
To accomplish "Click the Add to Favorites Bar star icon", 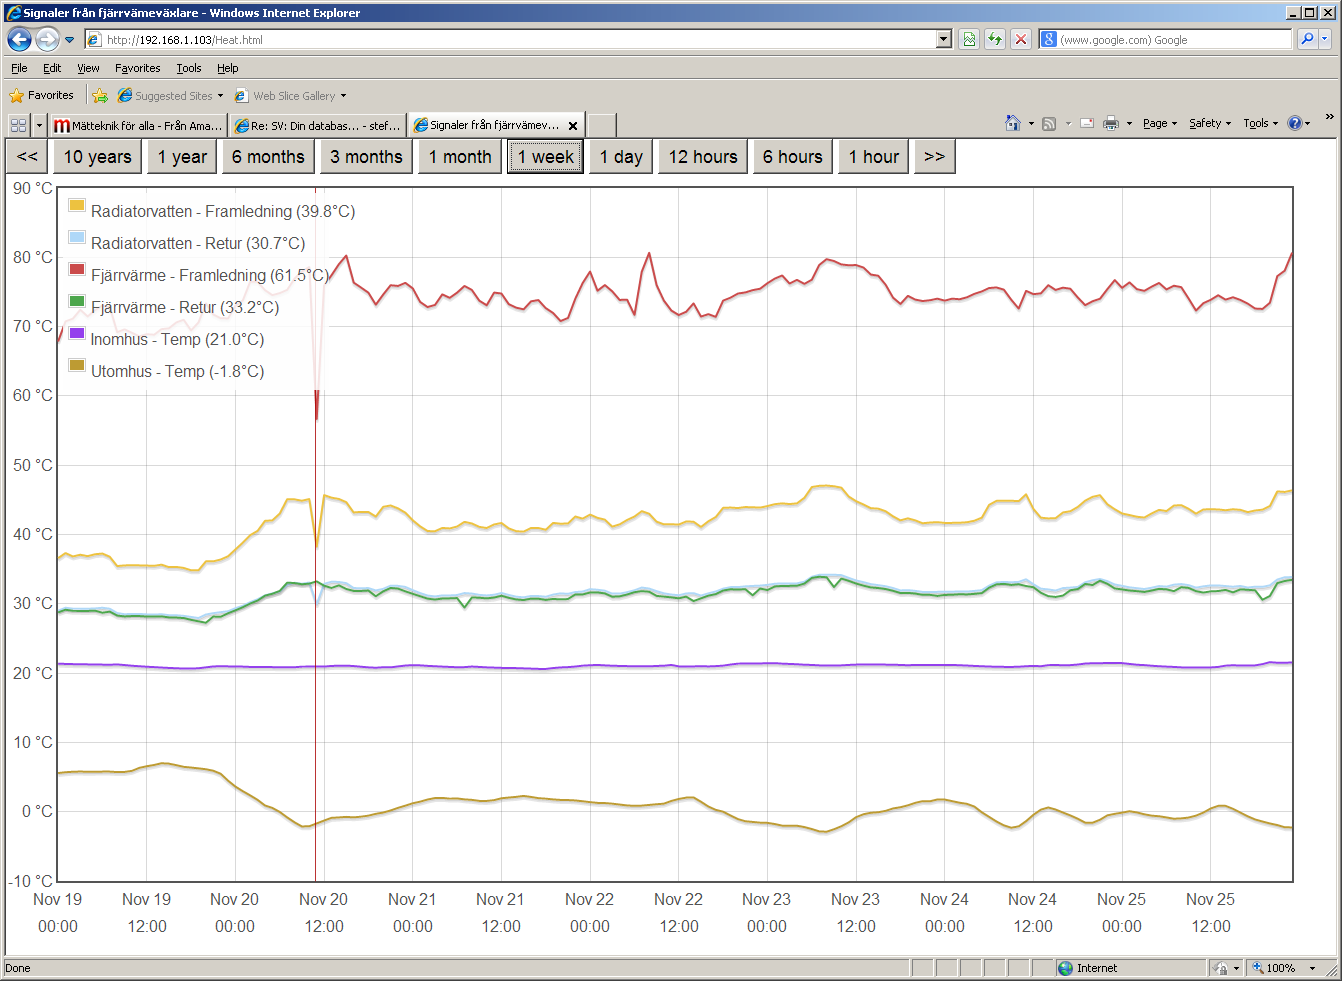I will (x=100, y=96).
